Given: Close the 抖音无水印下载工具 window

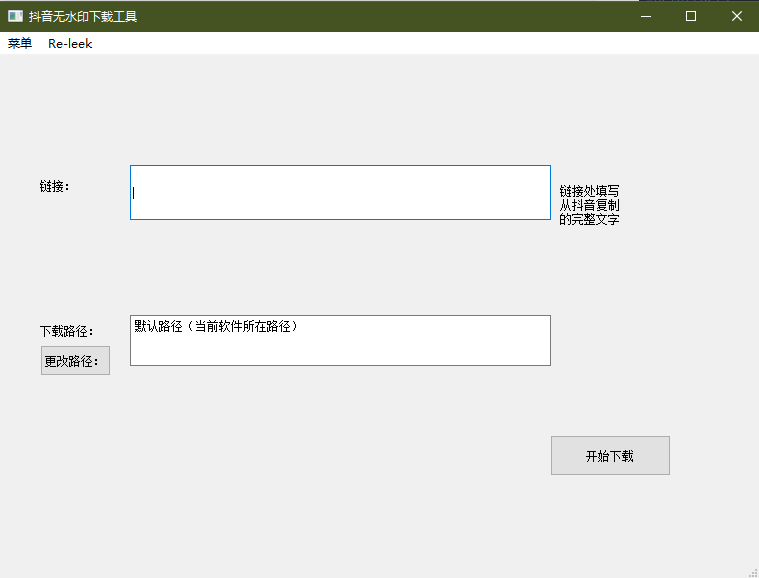Looking at the screenshot, I should coord(737,16).
